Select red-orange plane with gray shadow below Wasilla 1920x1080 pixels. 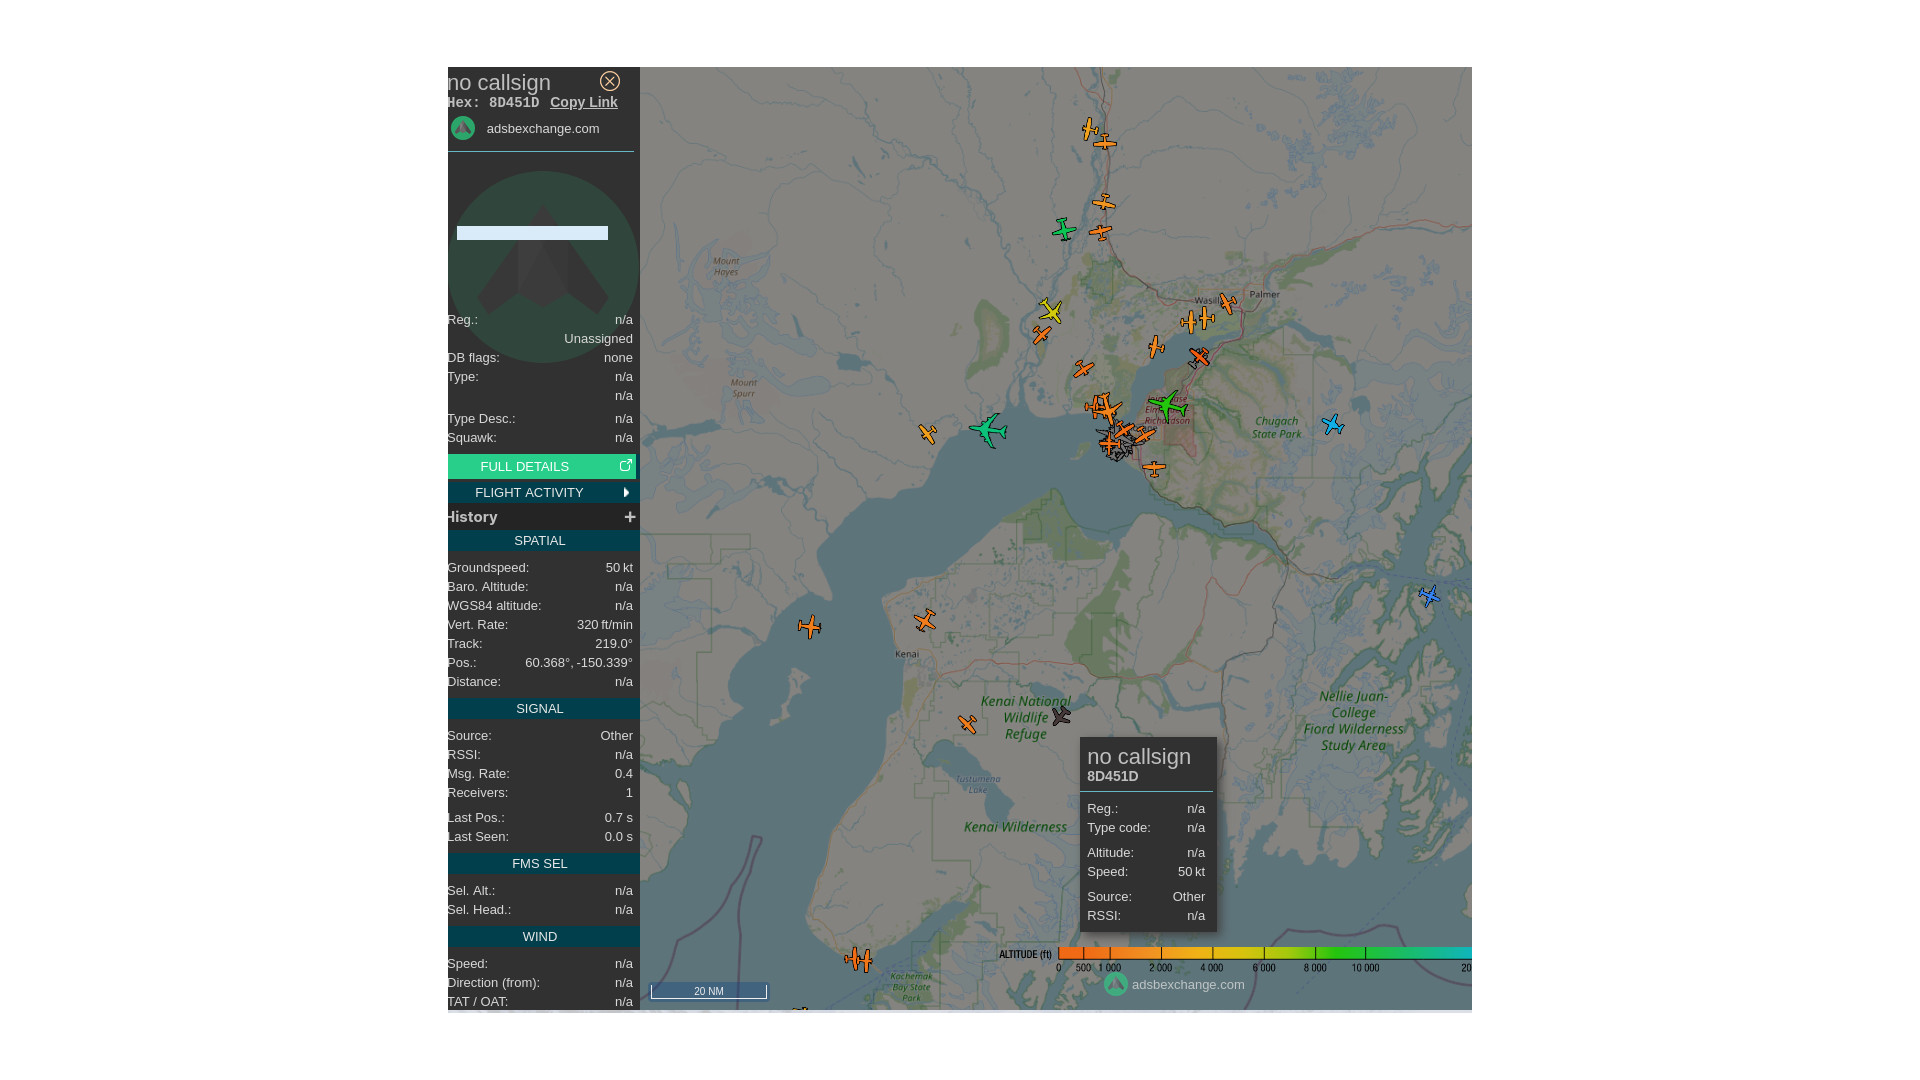1198,357
